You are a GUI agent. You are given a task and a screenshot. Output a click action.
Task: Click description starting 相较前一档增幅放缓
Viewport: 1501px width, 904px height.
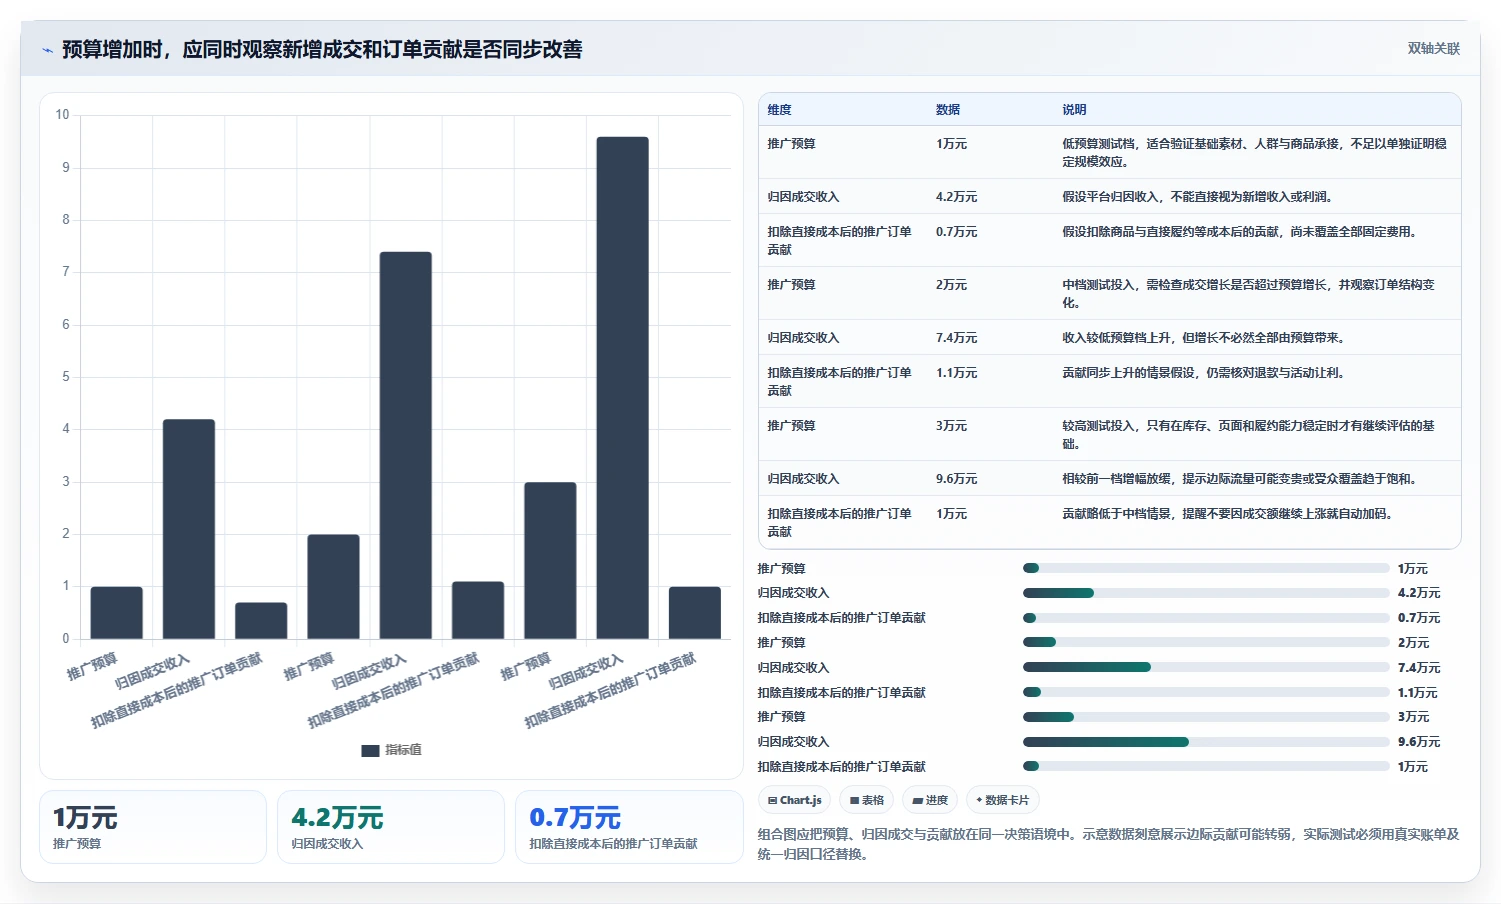1238,479
